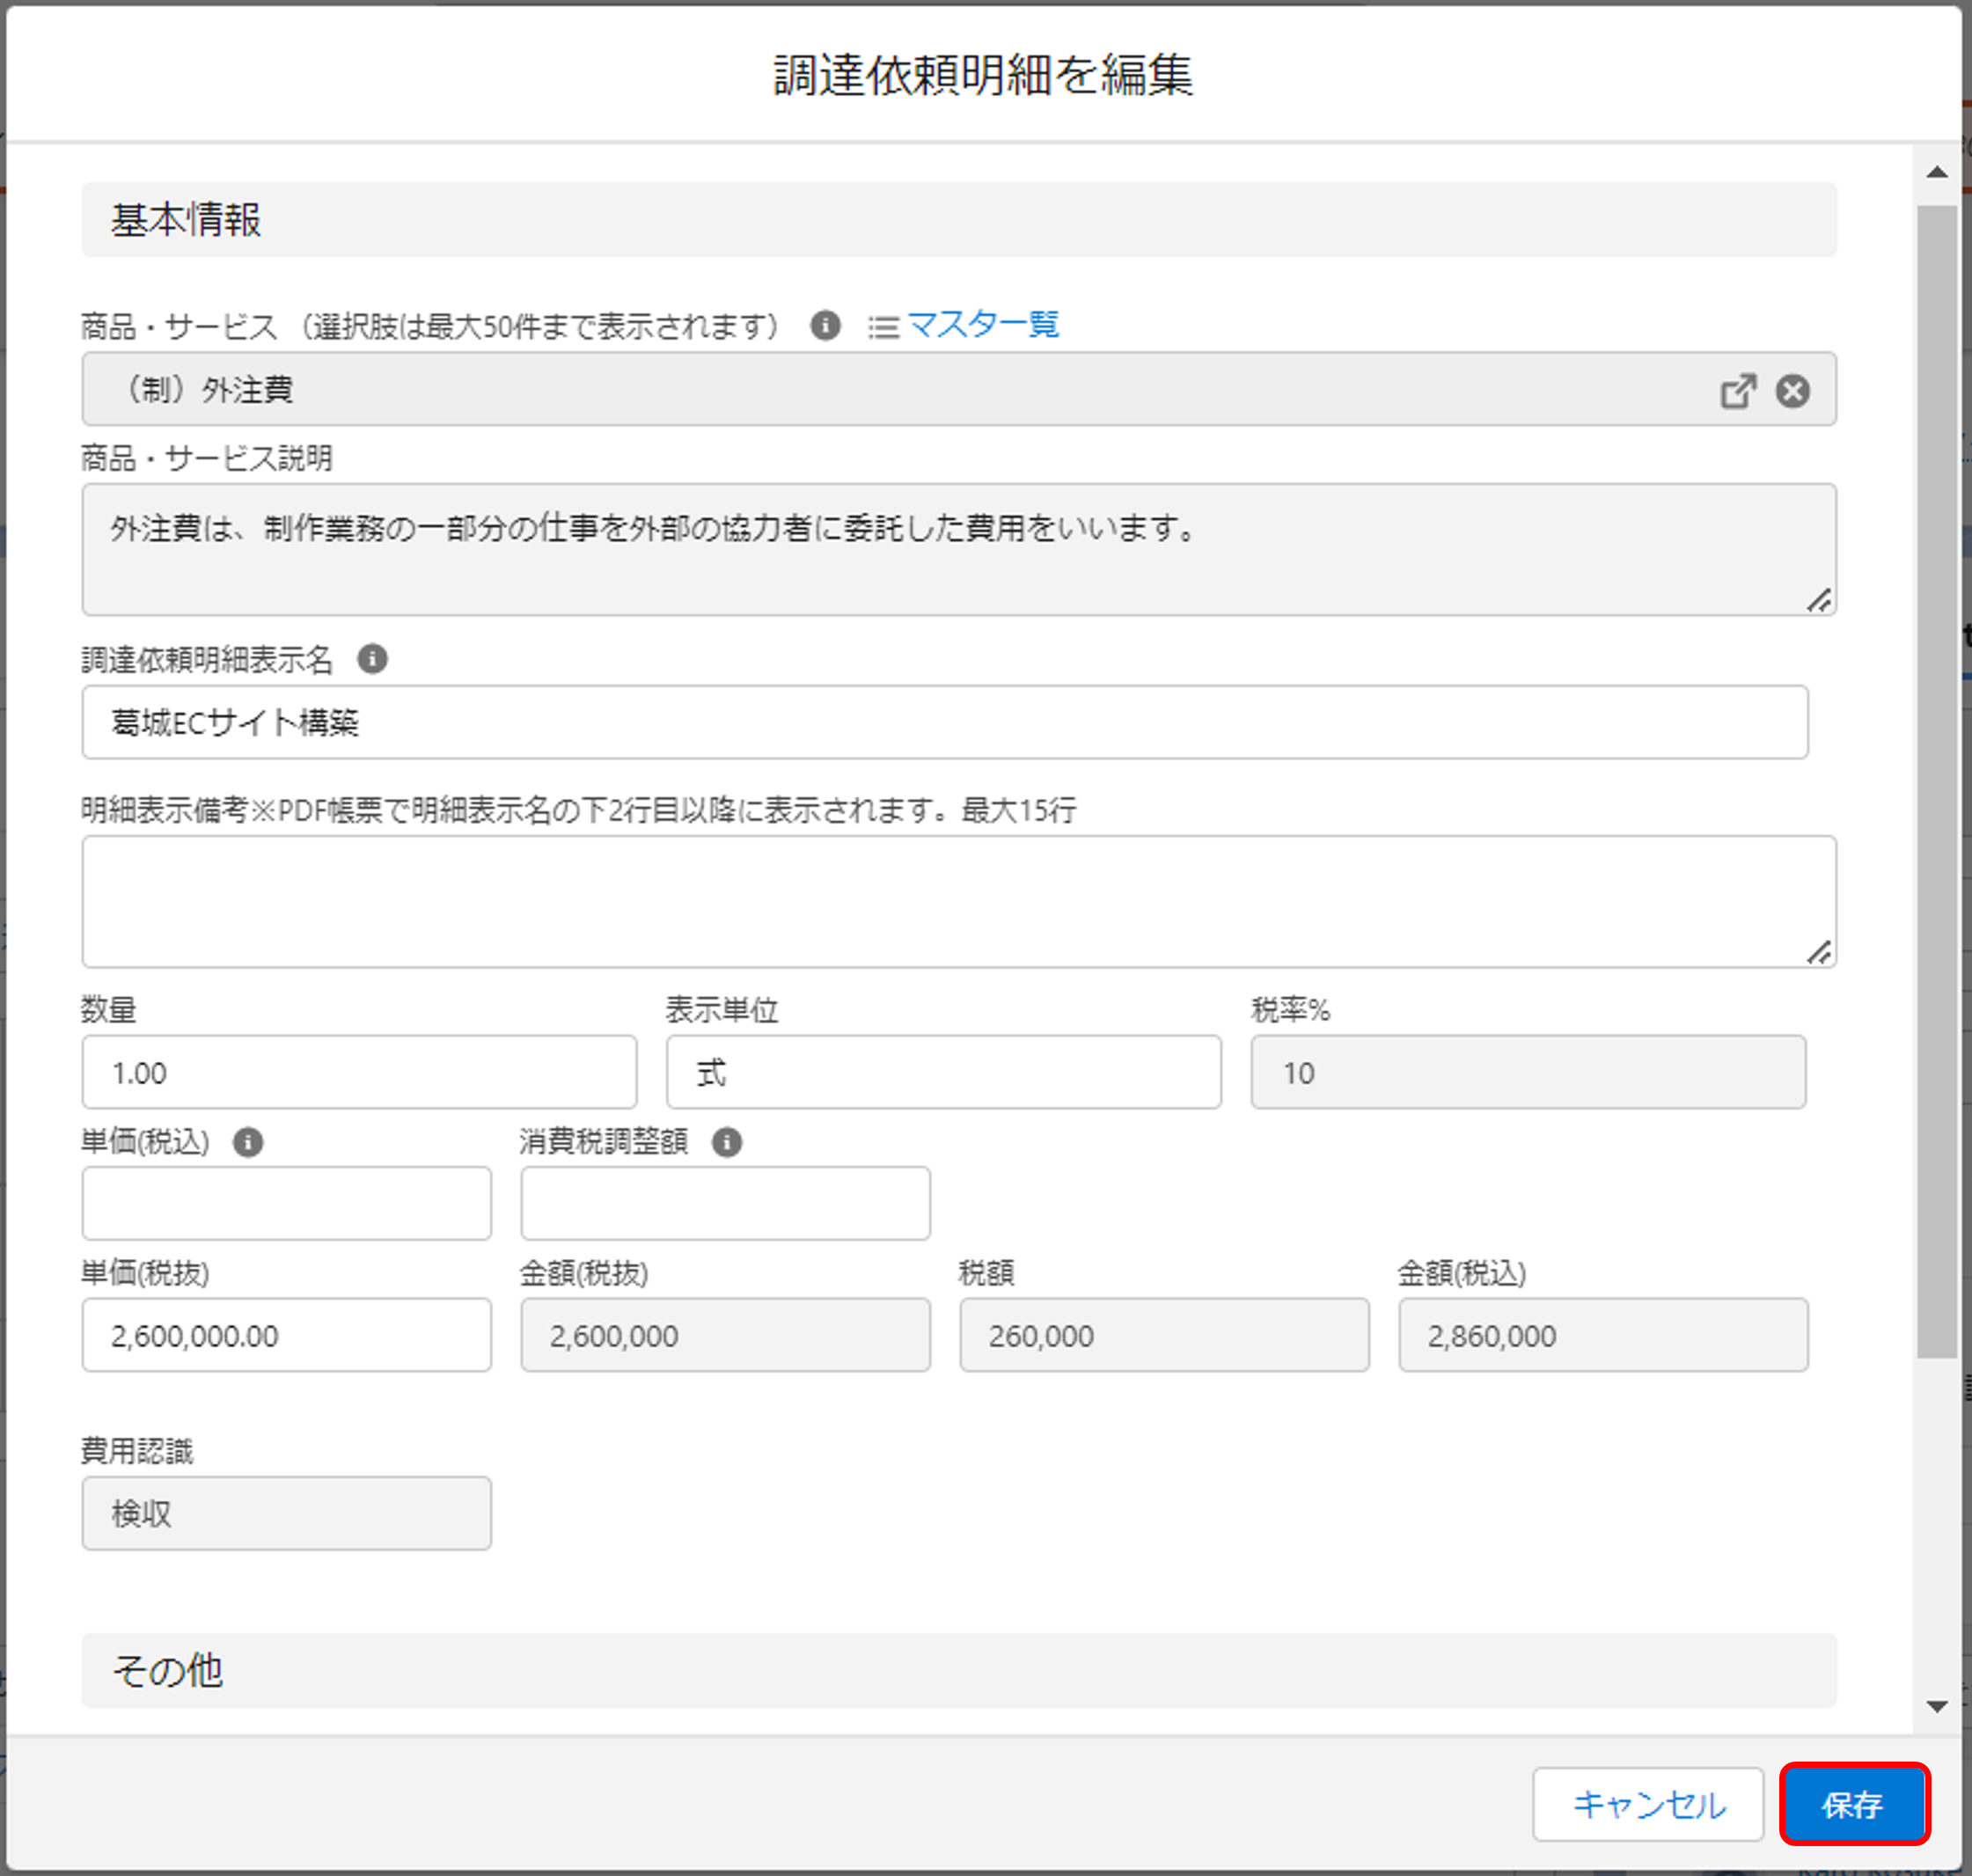Click resize handle of 明細表示備考 textarea
1972x1876 pixels.
click(1818, 951)
